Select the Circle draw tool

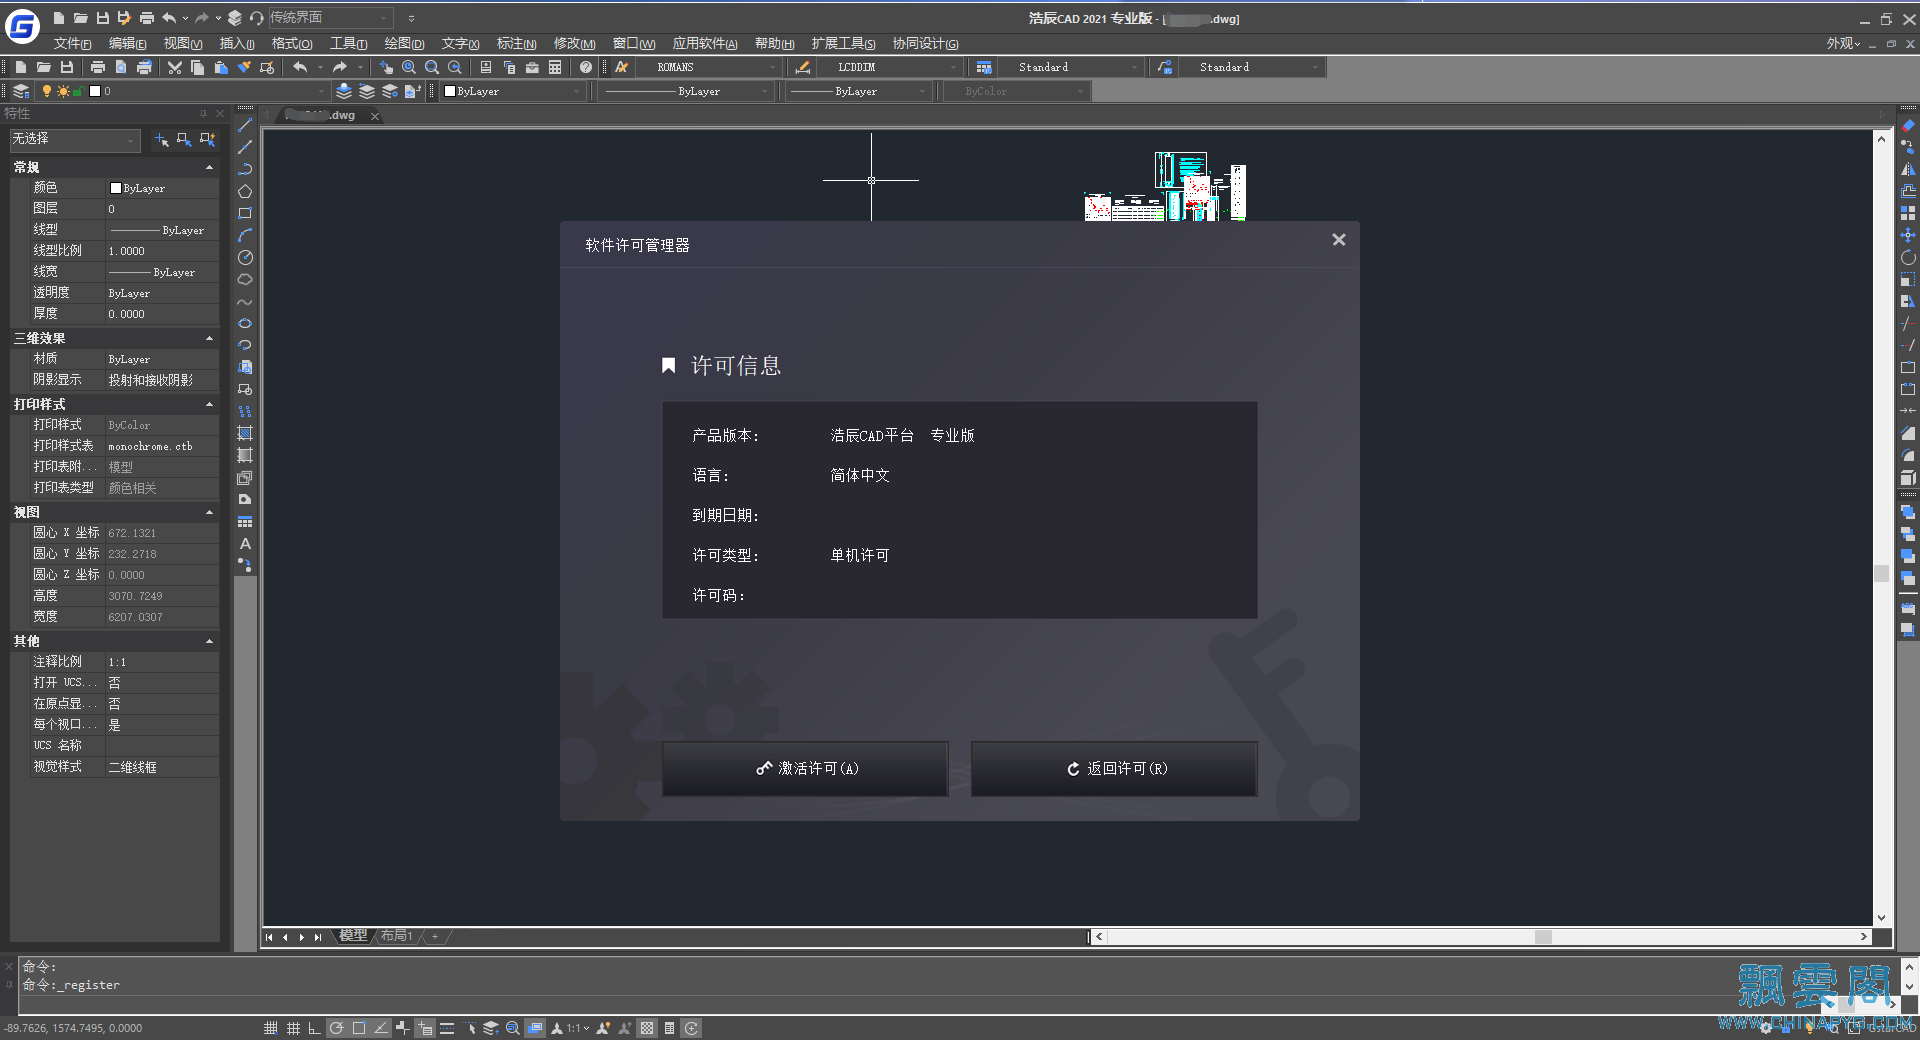(x=245, y=257)
